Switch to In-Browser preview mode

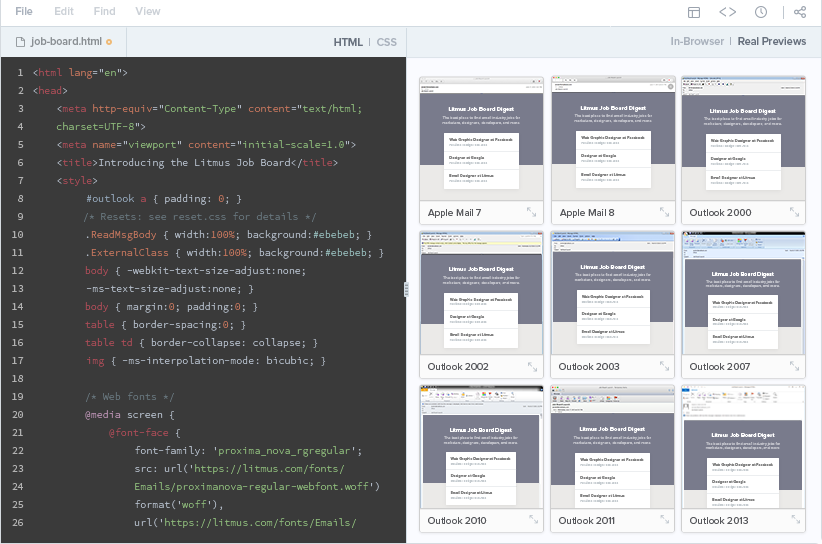tap(697, 42)
